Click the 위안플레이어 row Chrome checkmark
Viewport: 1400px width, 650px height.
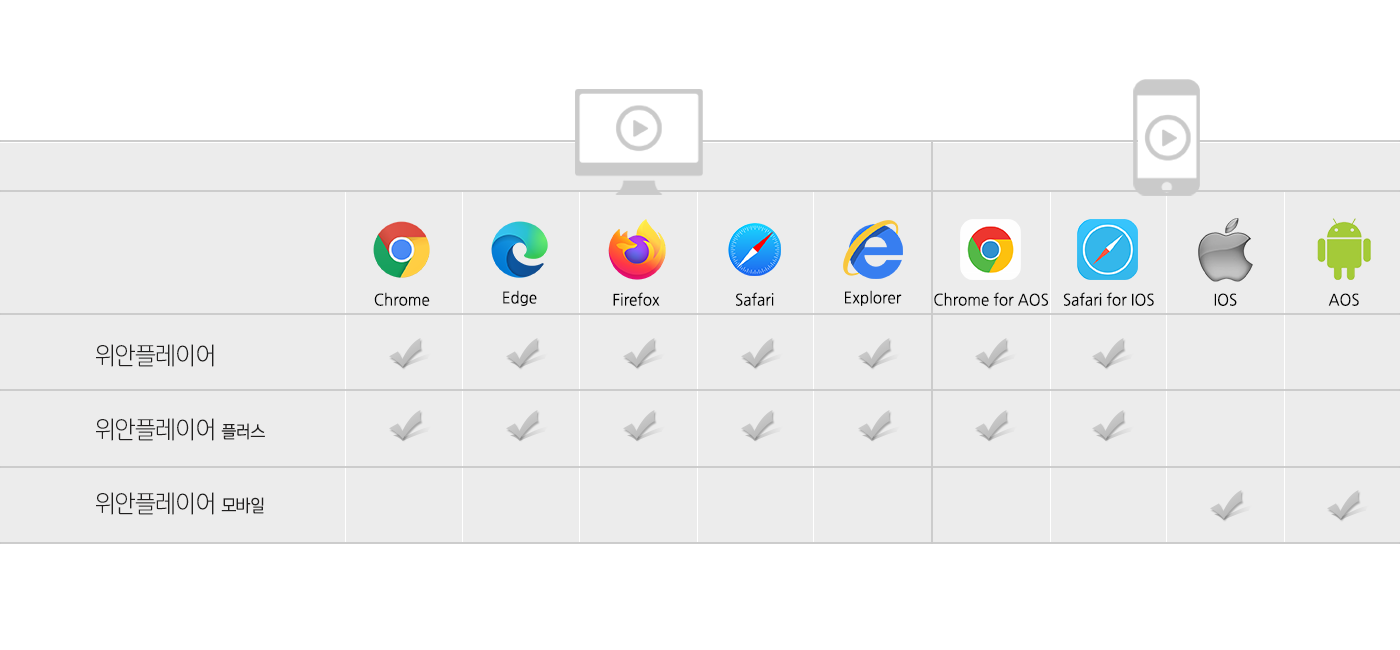click(x=406, y=353)
